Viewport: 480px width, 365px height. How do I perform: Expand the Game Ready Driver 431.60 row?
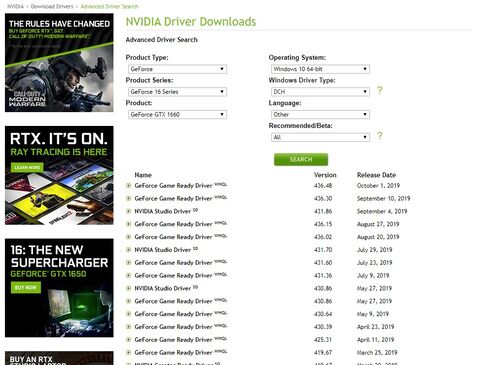click(128, 263)
